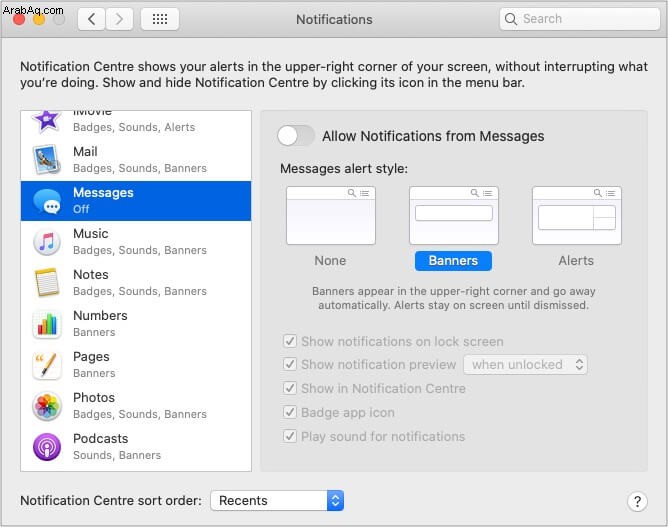Select Messages row in the app list

(x=136, y=201)
